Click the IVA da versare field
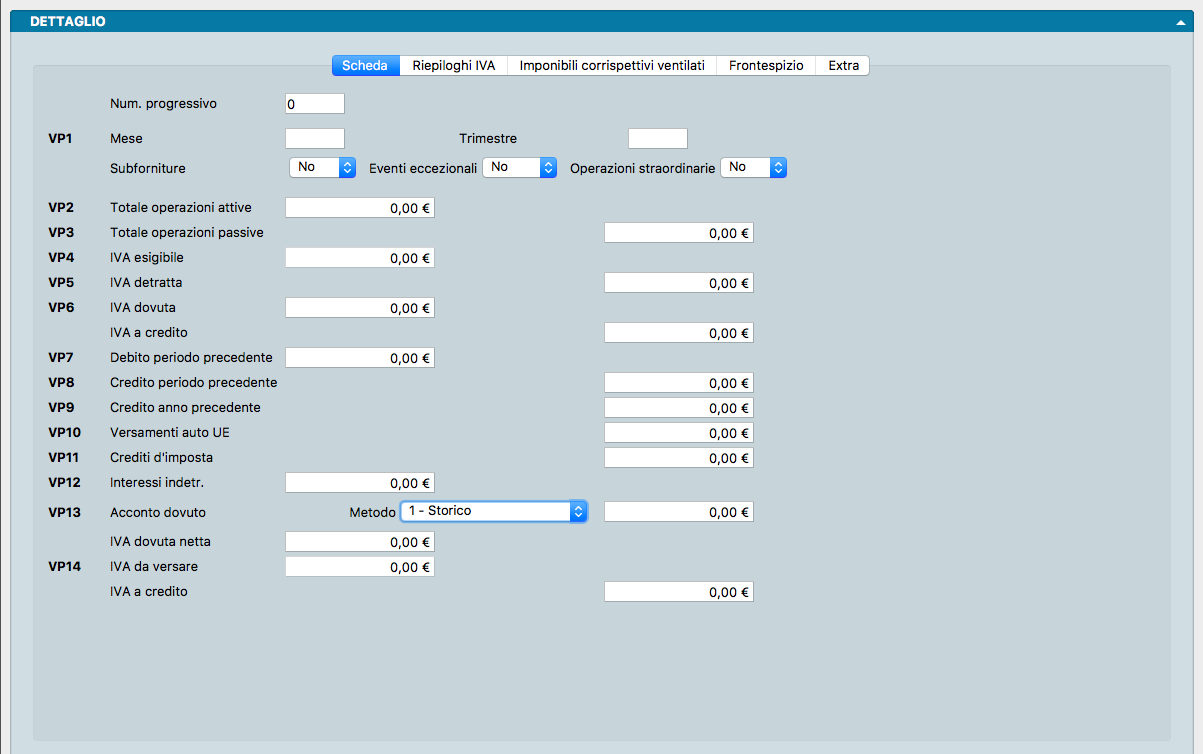This screenshot has width=1203, height=754. tap(360, 567)
